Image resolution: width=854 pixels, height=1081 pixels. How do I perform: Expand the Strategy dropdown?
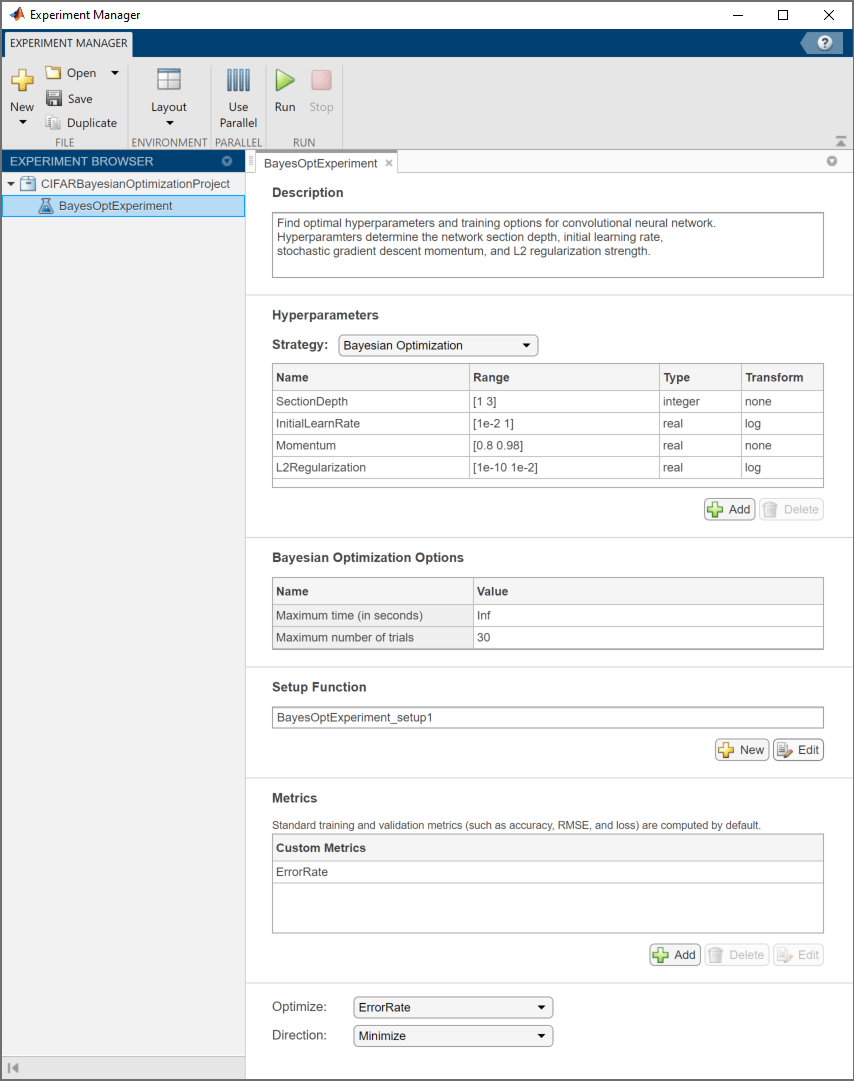point(438,345)
